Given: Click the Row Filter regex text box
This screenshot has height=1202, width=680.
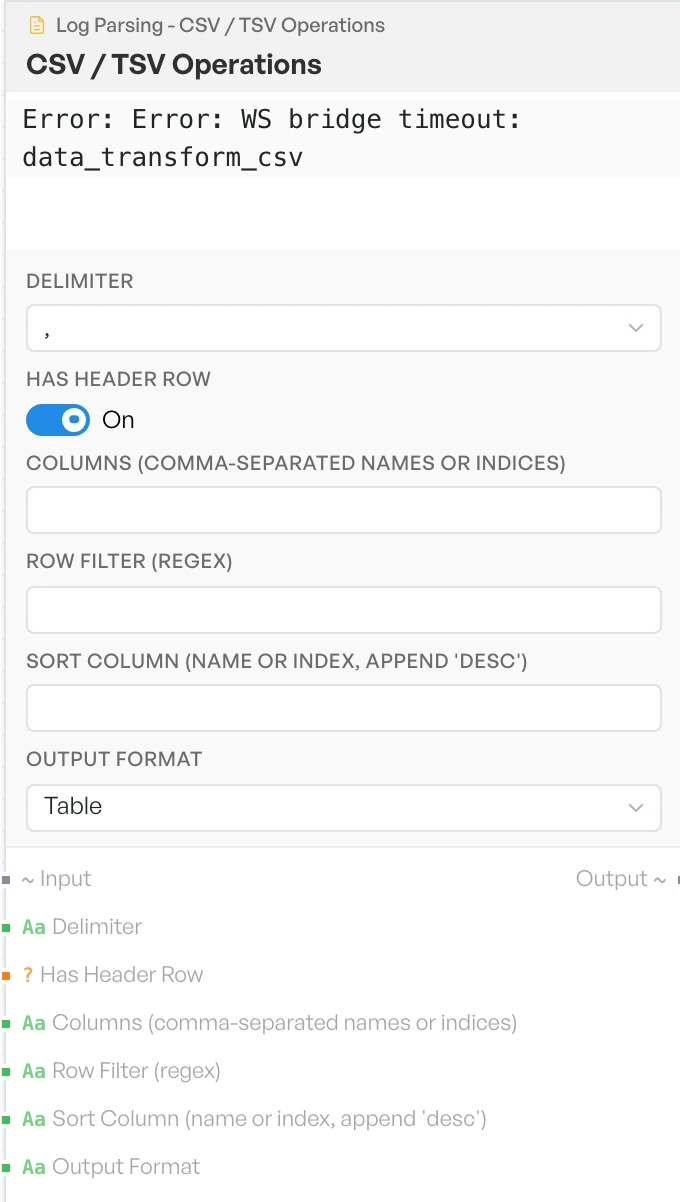Looking at the screenshot, I should point(344,610).
